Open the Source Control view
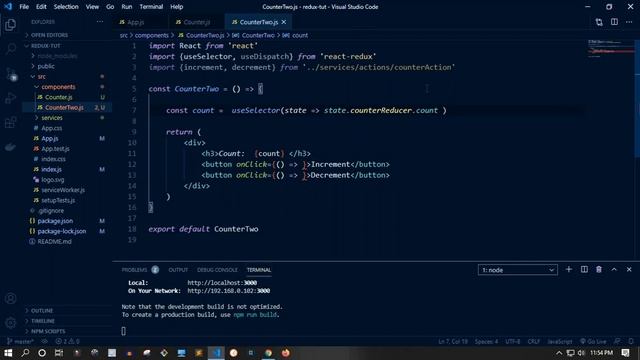Screen dimensions: 640x360 click(x=11, y=74)
